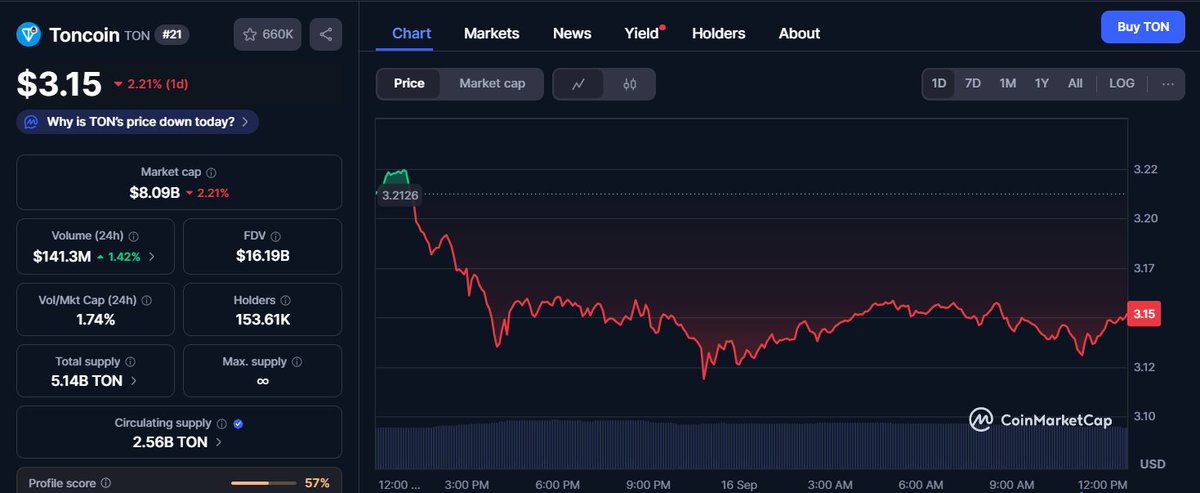Click the info icon beside Profile score
The image size is (1200, 493).
pyautogui.click(x=106, y=484)
